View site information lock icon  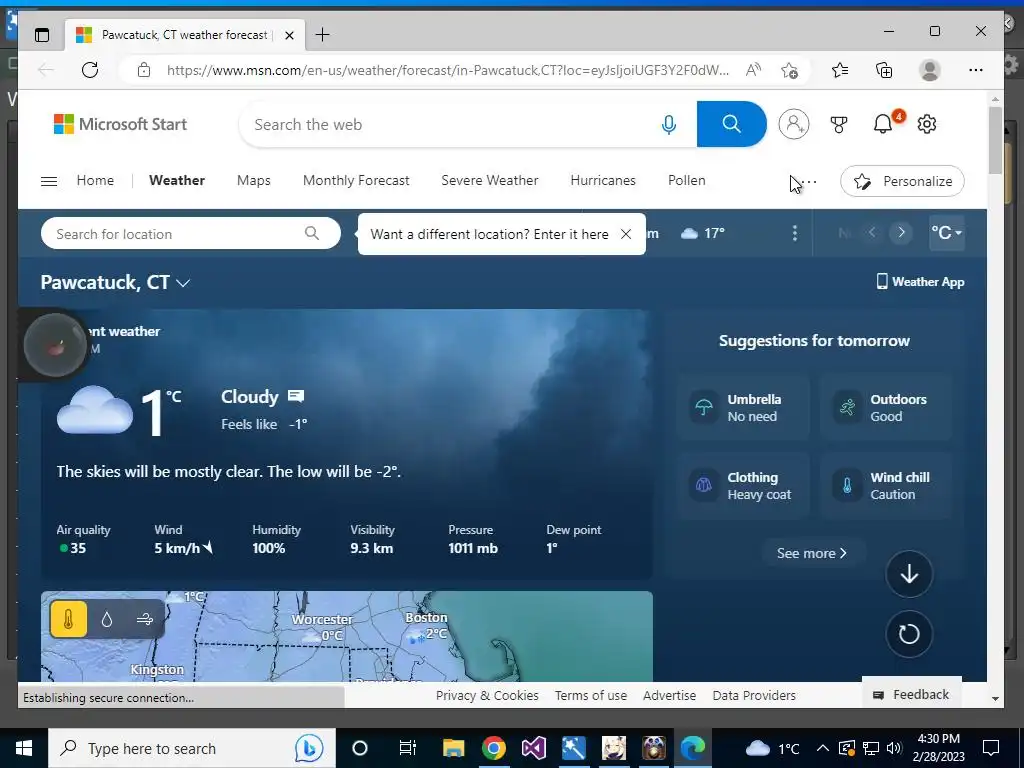[144, 70]
